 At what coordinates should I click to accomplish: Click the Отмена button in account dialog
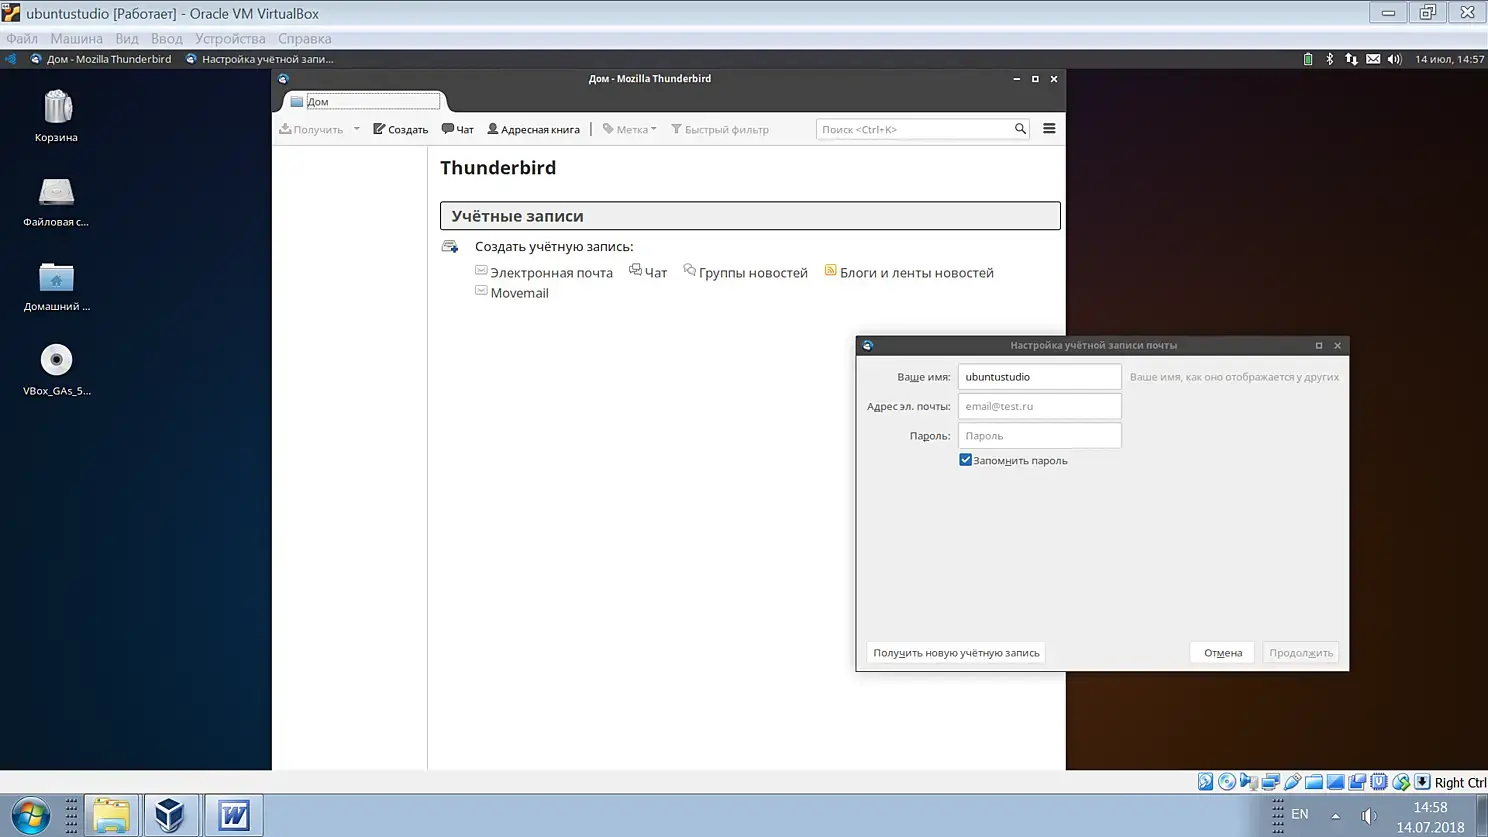pos(1223,653)
